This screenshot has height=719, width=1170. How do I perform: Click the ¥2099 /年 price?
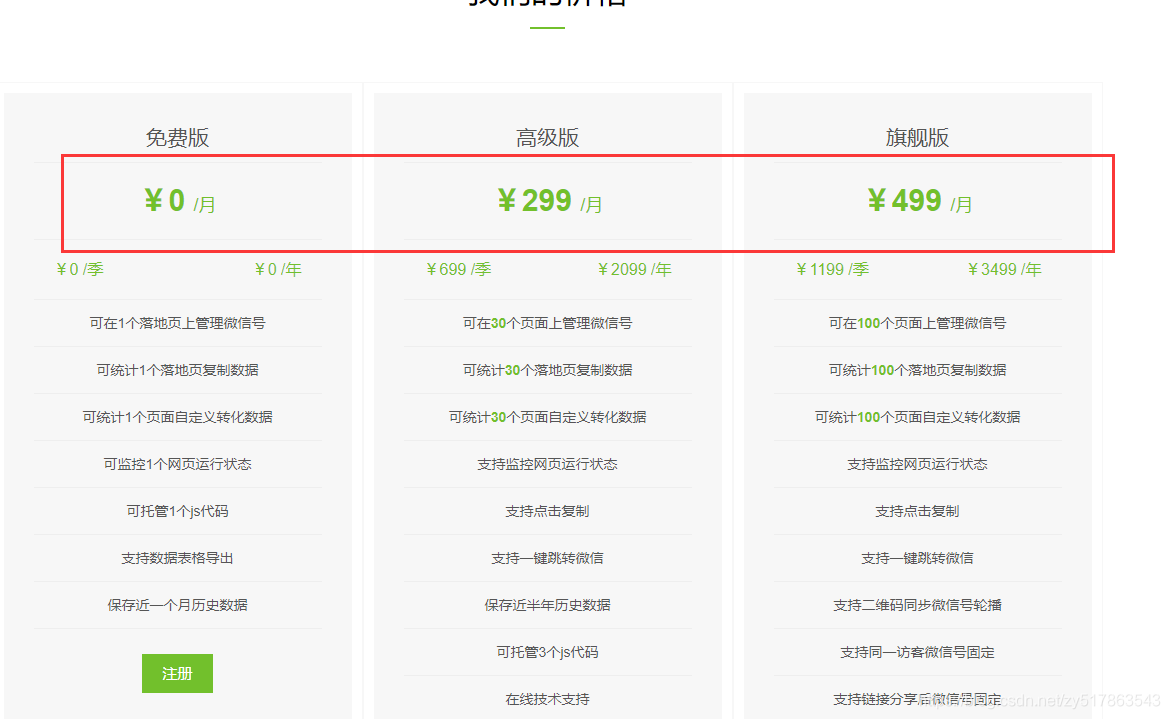[x=634, y=269]
